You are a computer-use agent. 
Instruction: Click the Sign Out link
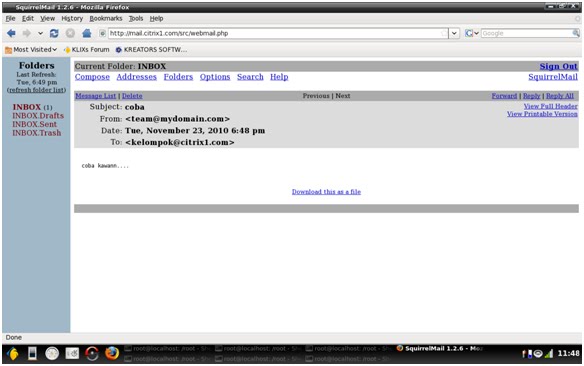[558, 66]
